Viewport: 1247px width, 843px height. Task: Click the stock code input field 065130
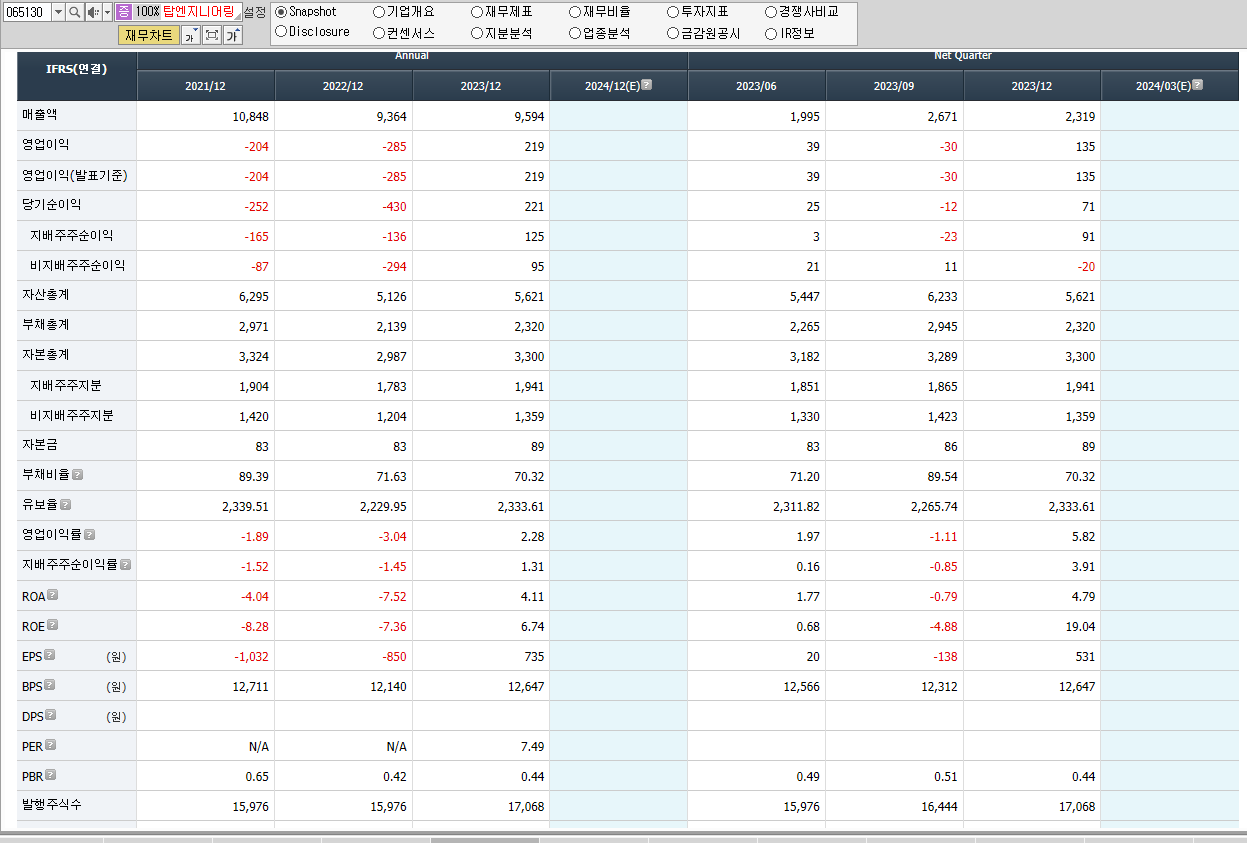click(x=25, y=12)
